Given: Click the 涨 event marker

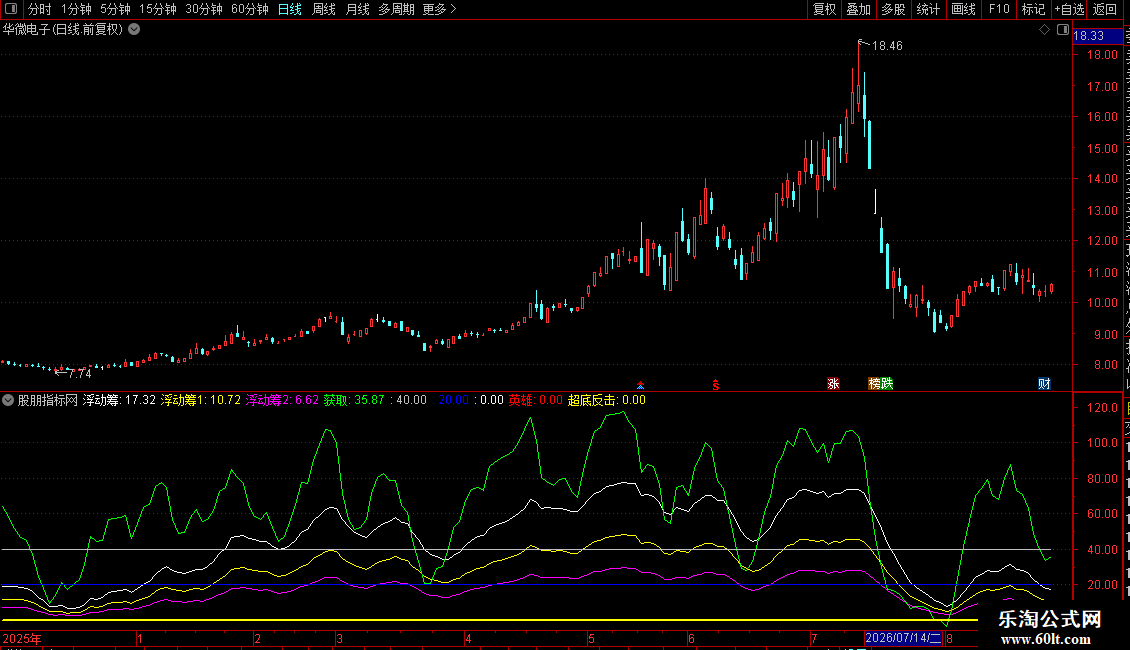Looking at the screenshot, I should pyautogui.click(x=834, y=384).
